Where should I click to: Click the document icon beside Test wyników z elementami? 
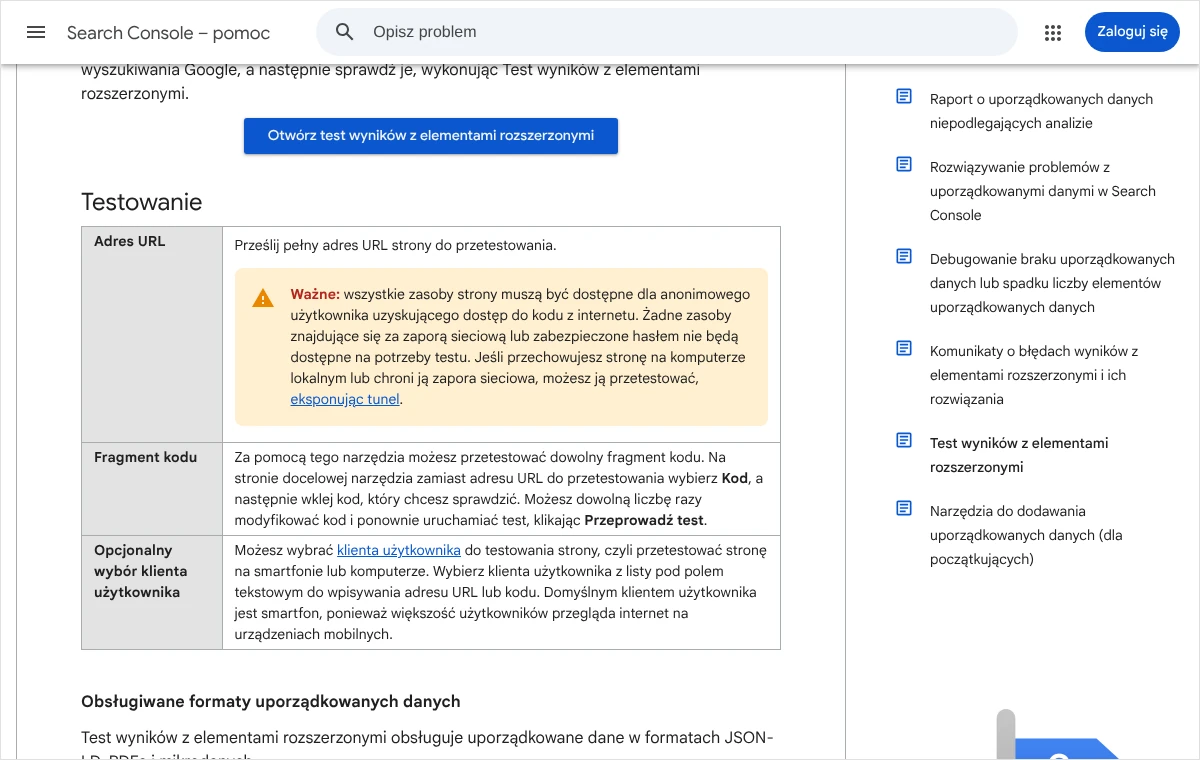pyautogui.click(x=904, y=440)
